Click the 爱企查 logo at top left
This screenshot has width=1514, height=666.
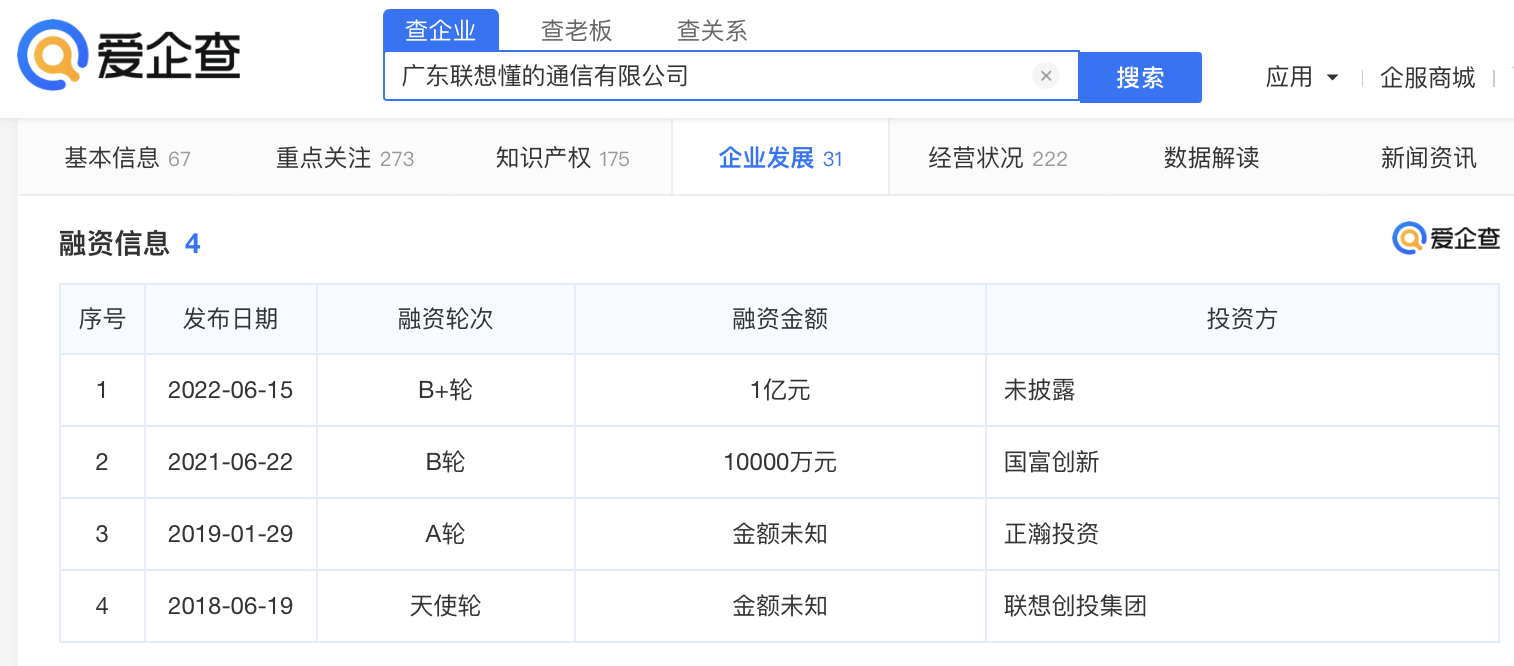click(x=129, y=56)
